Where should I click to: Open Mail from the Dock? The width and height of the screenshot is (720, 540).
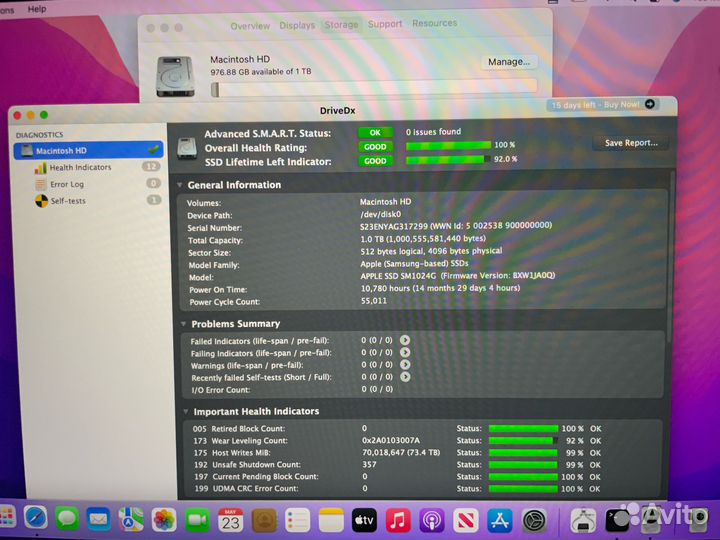point(99,519)
